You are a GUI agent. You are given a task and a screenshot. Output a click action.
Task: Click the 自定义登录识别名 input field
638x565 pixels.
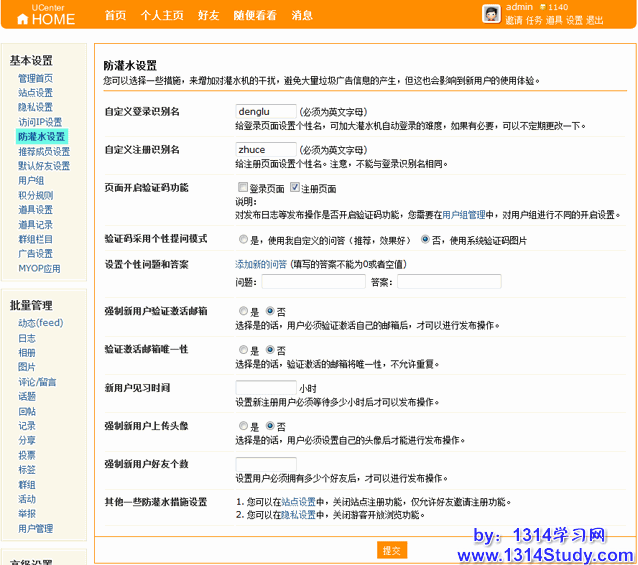click(265, 111)
